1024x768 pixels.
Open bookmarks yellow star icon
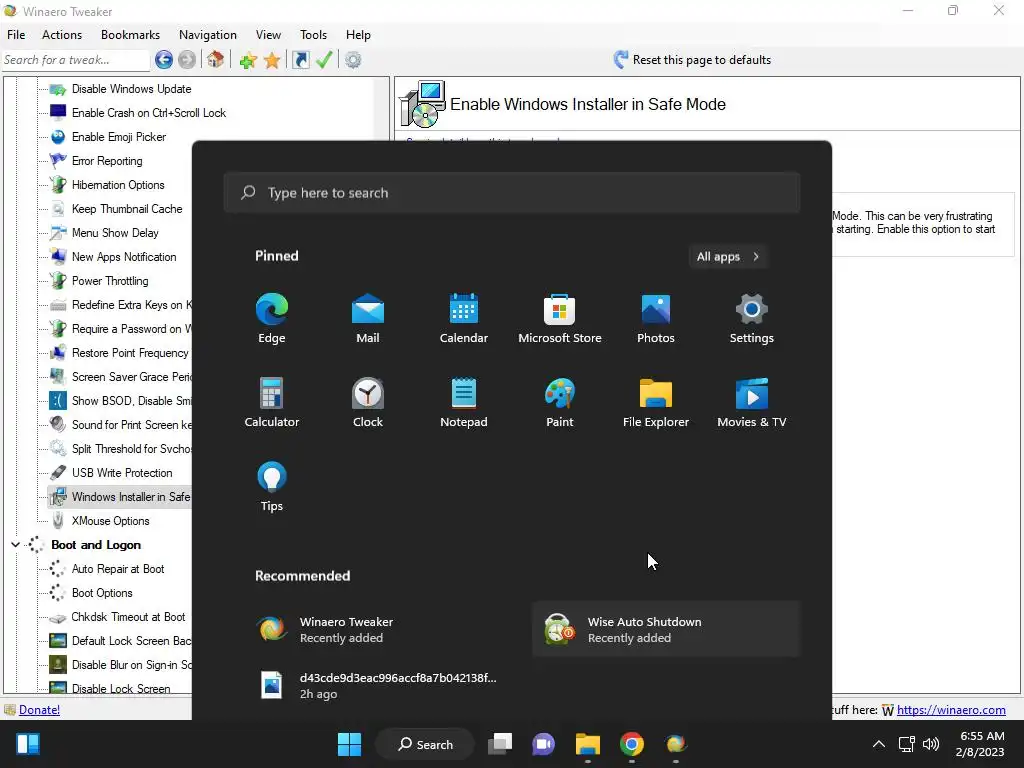click(272, 61)
